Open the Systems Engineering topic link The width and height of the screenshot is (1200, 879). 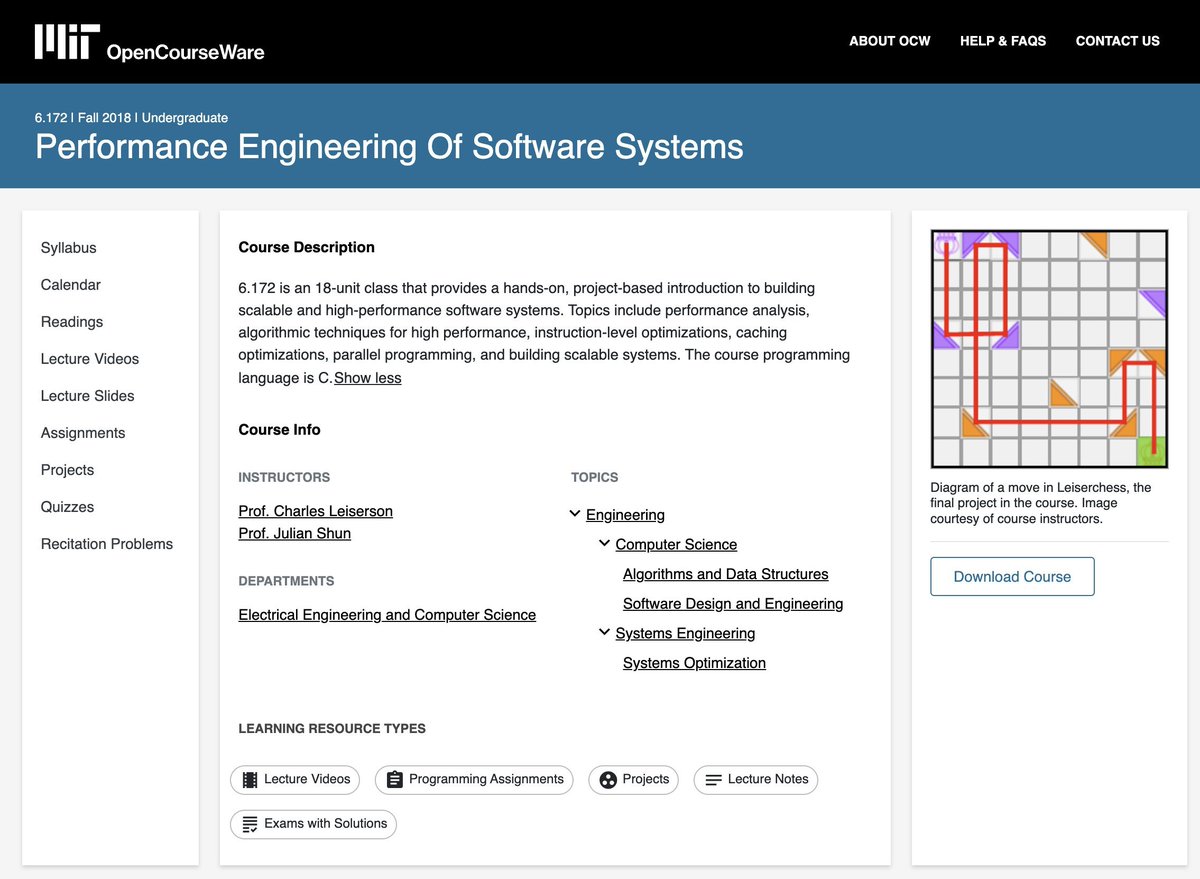[685, 634]
